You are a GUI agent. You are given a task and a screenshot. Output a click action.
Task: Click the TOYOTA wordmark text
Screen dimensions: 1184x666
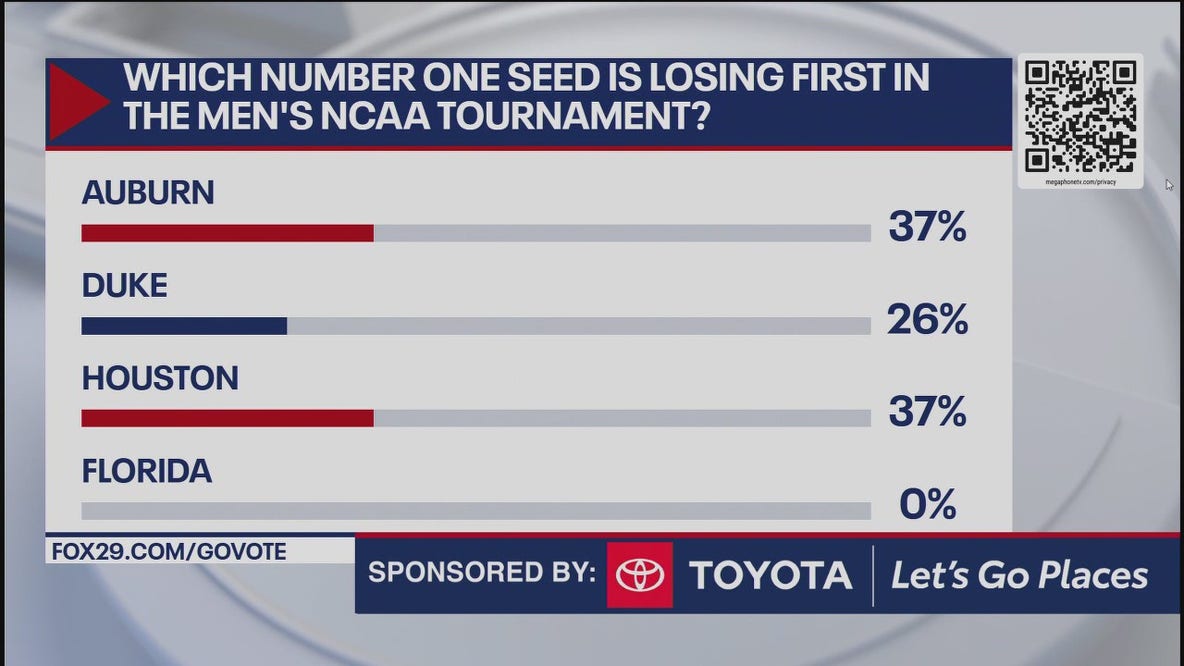pos(770,575)
